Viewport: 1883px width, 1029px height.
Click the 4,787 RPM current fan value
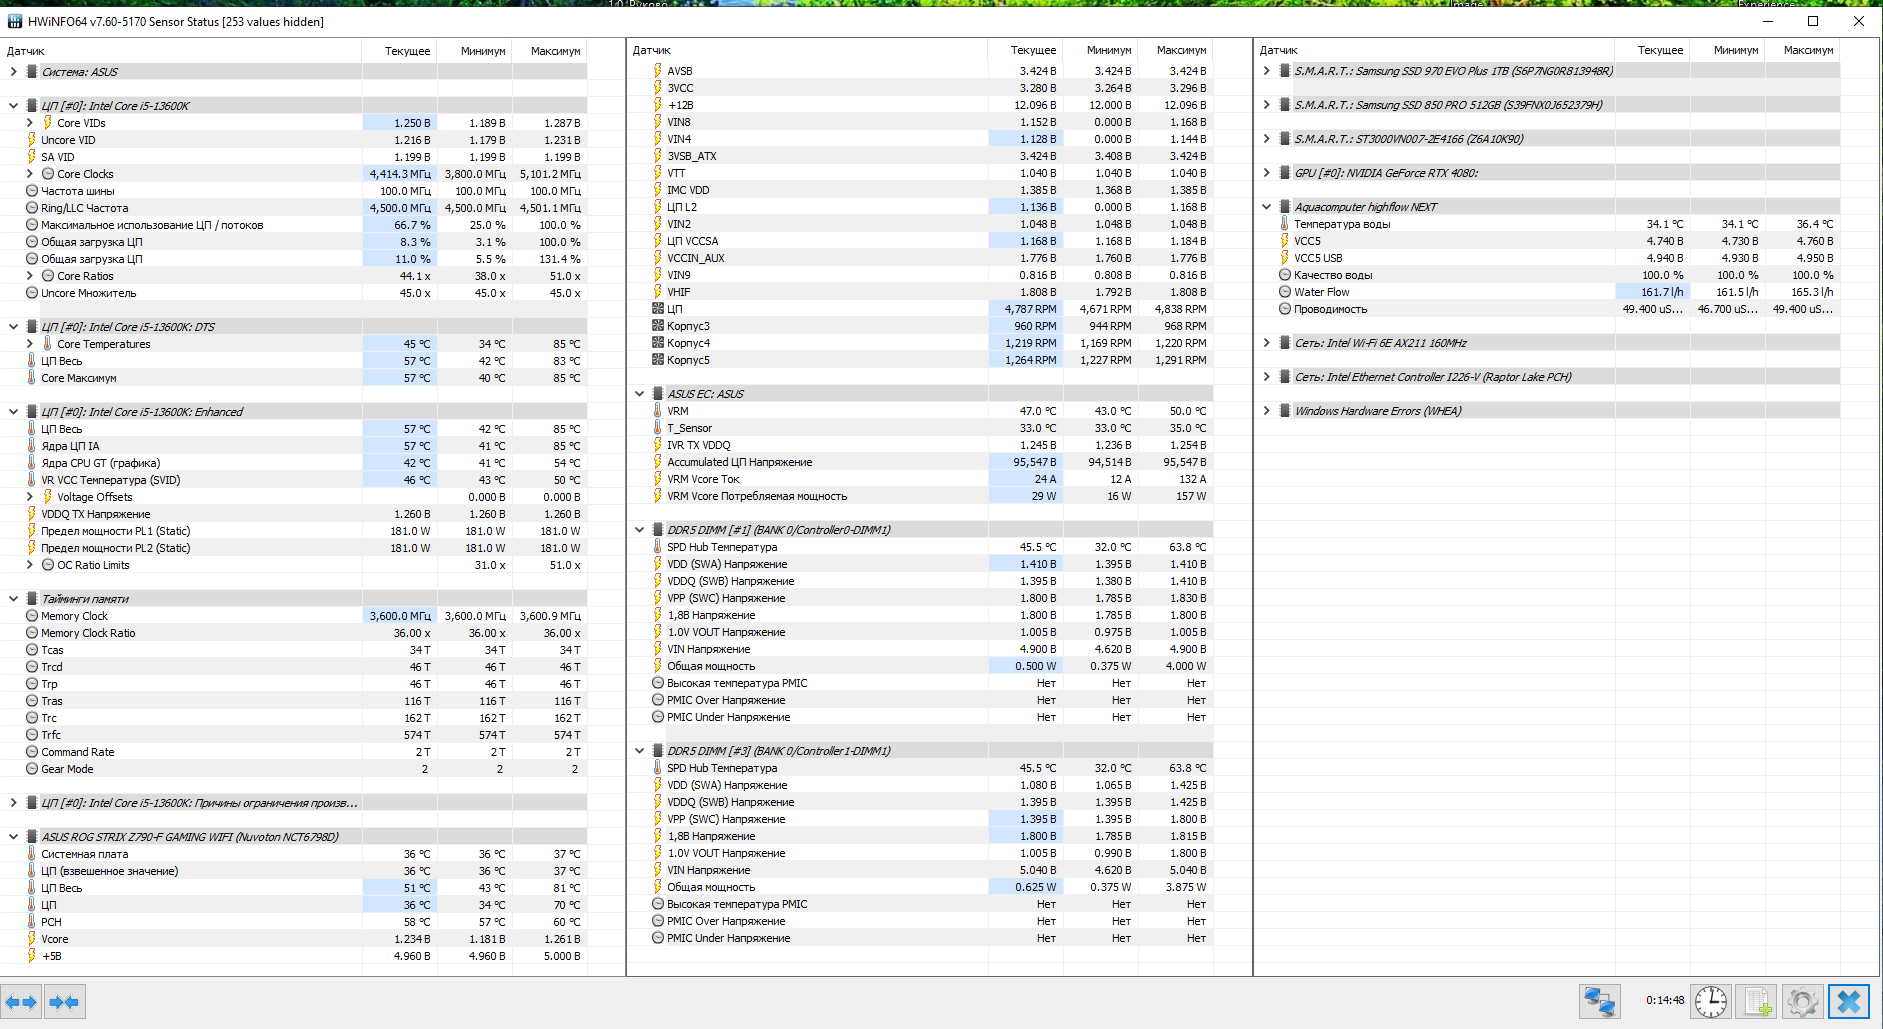tap(1030, 309)
